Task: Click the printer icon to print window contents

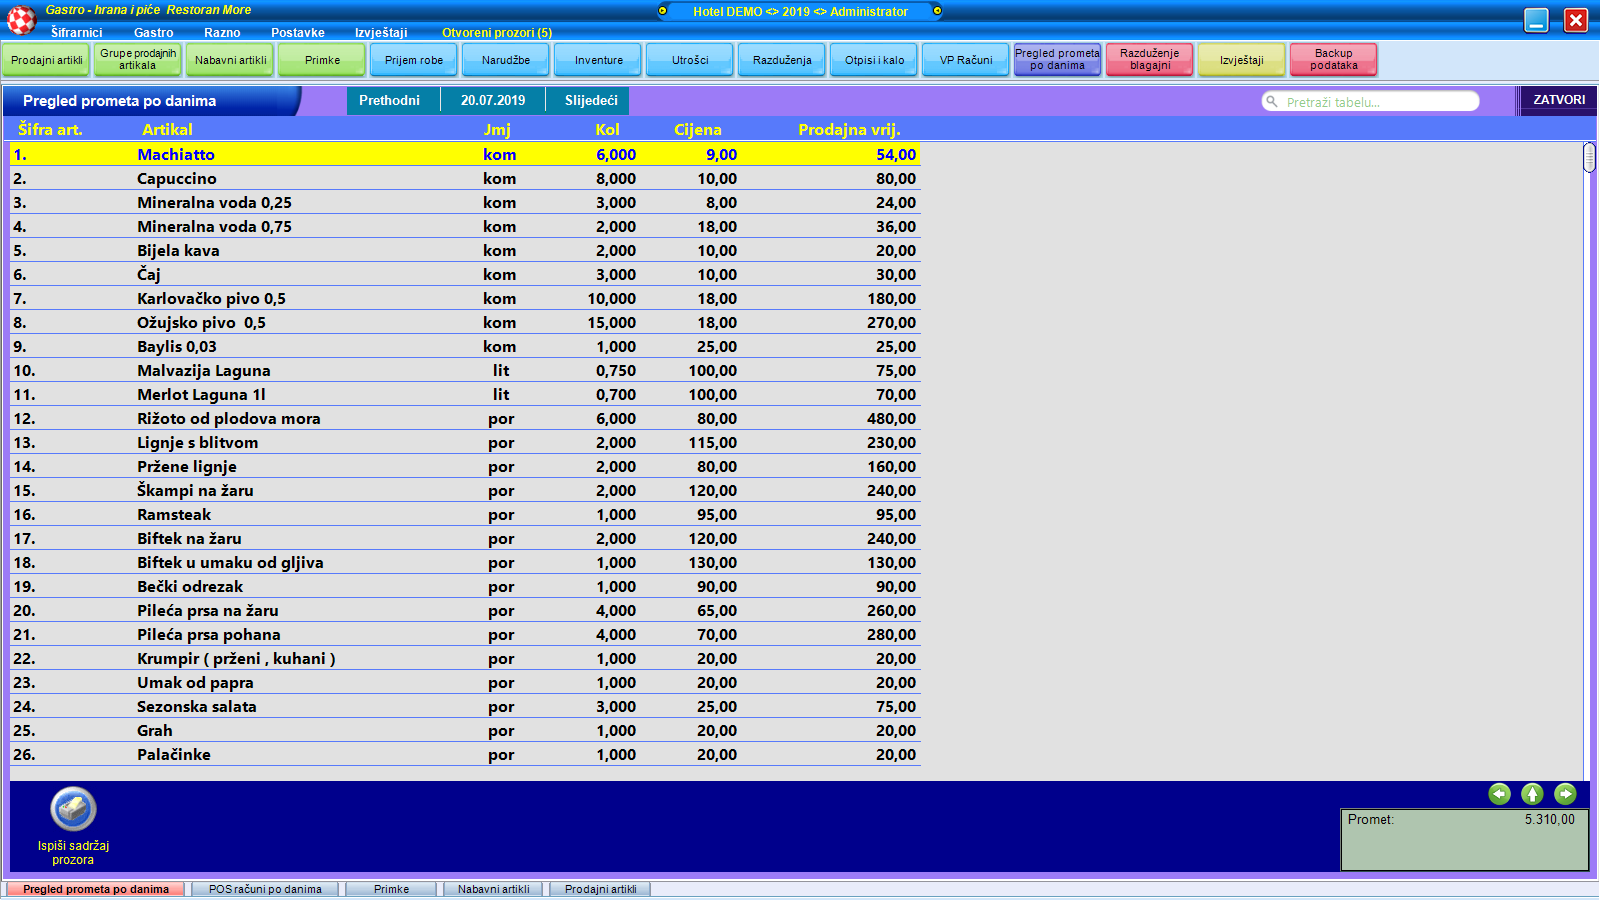Action: (x=73, y=809)
